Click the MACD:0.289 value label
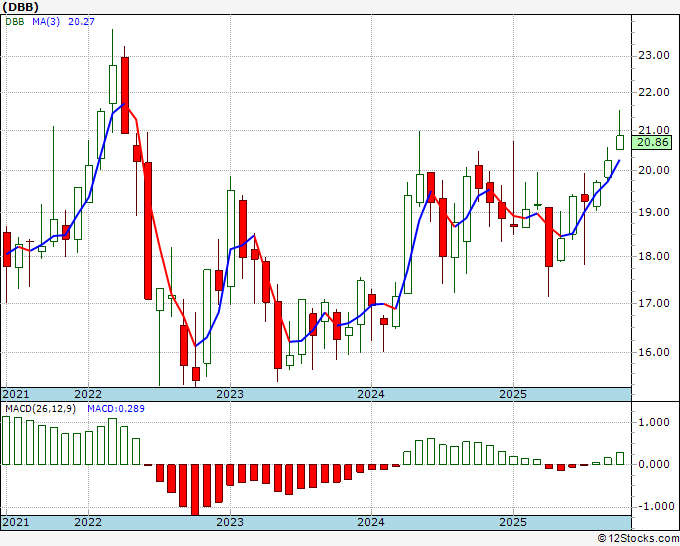 pyautogui.click(x=116, y=409)
